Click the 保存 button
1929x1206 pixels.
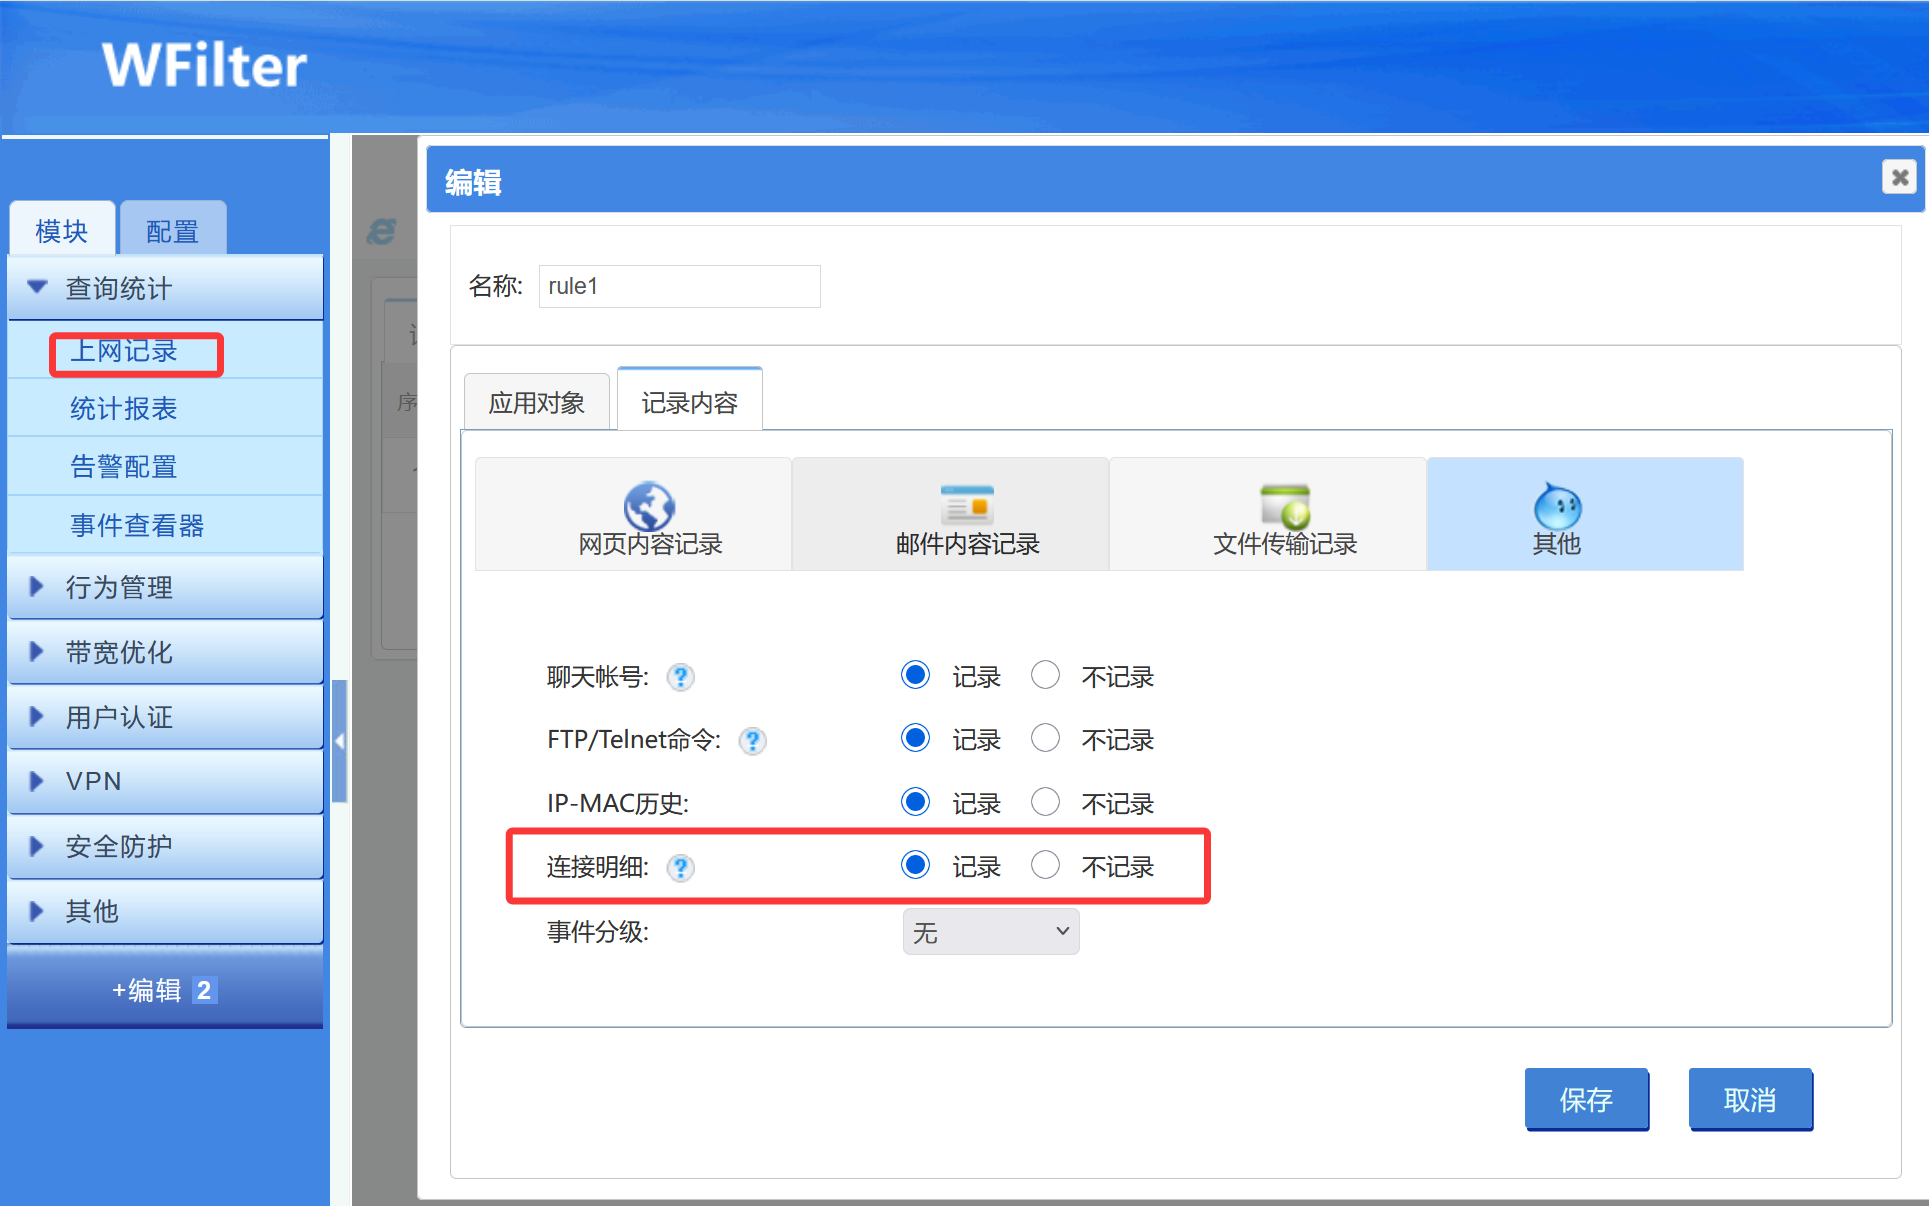click(x=1587, y=1100)
